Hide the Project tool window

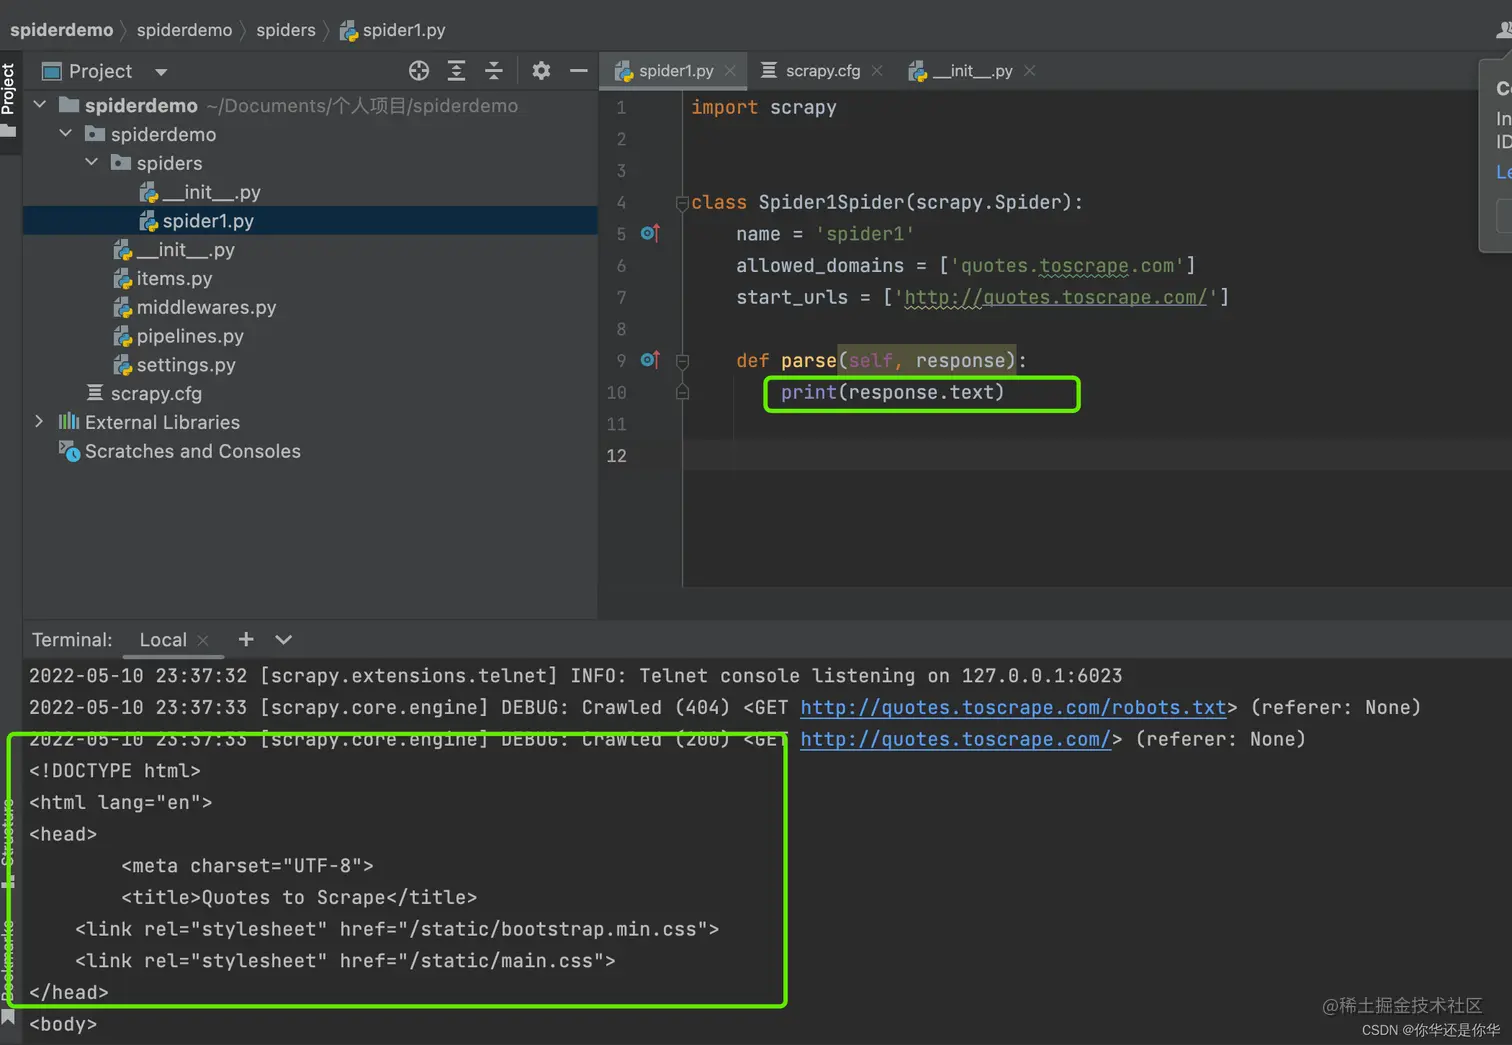point(578,70)
